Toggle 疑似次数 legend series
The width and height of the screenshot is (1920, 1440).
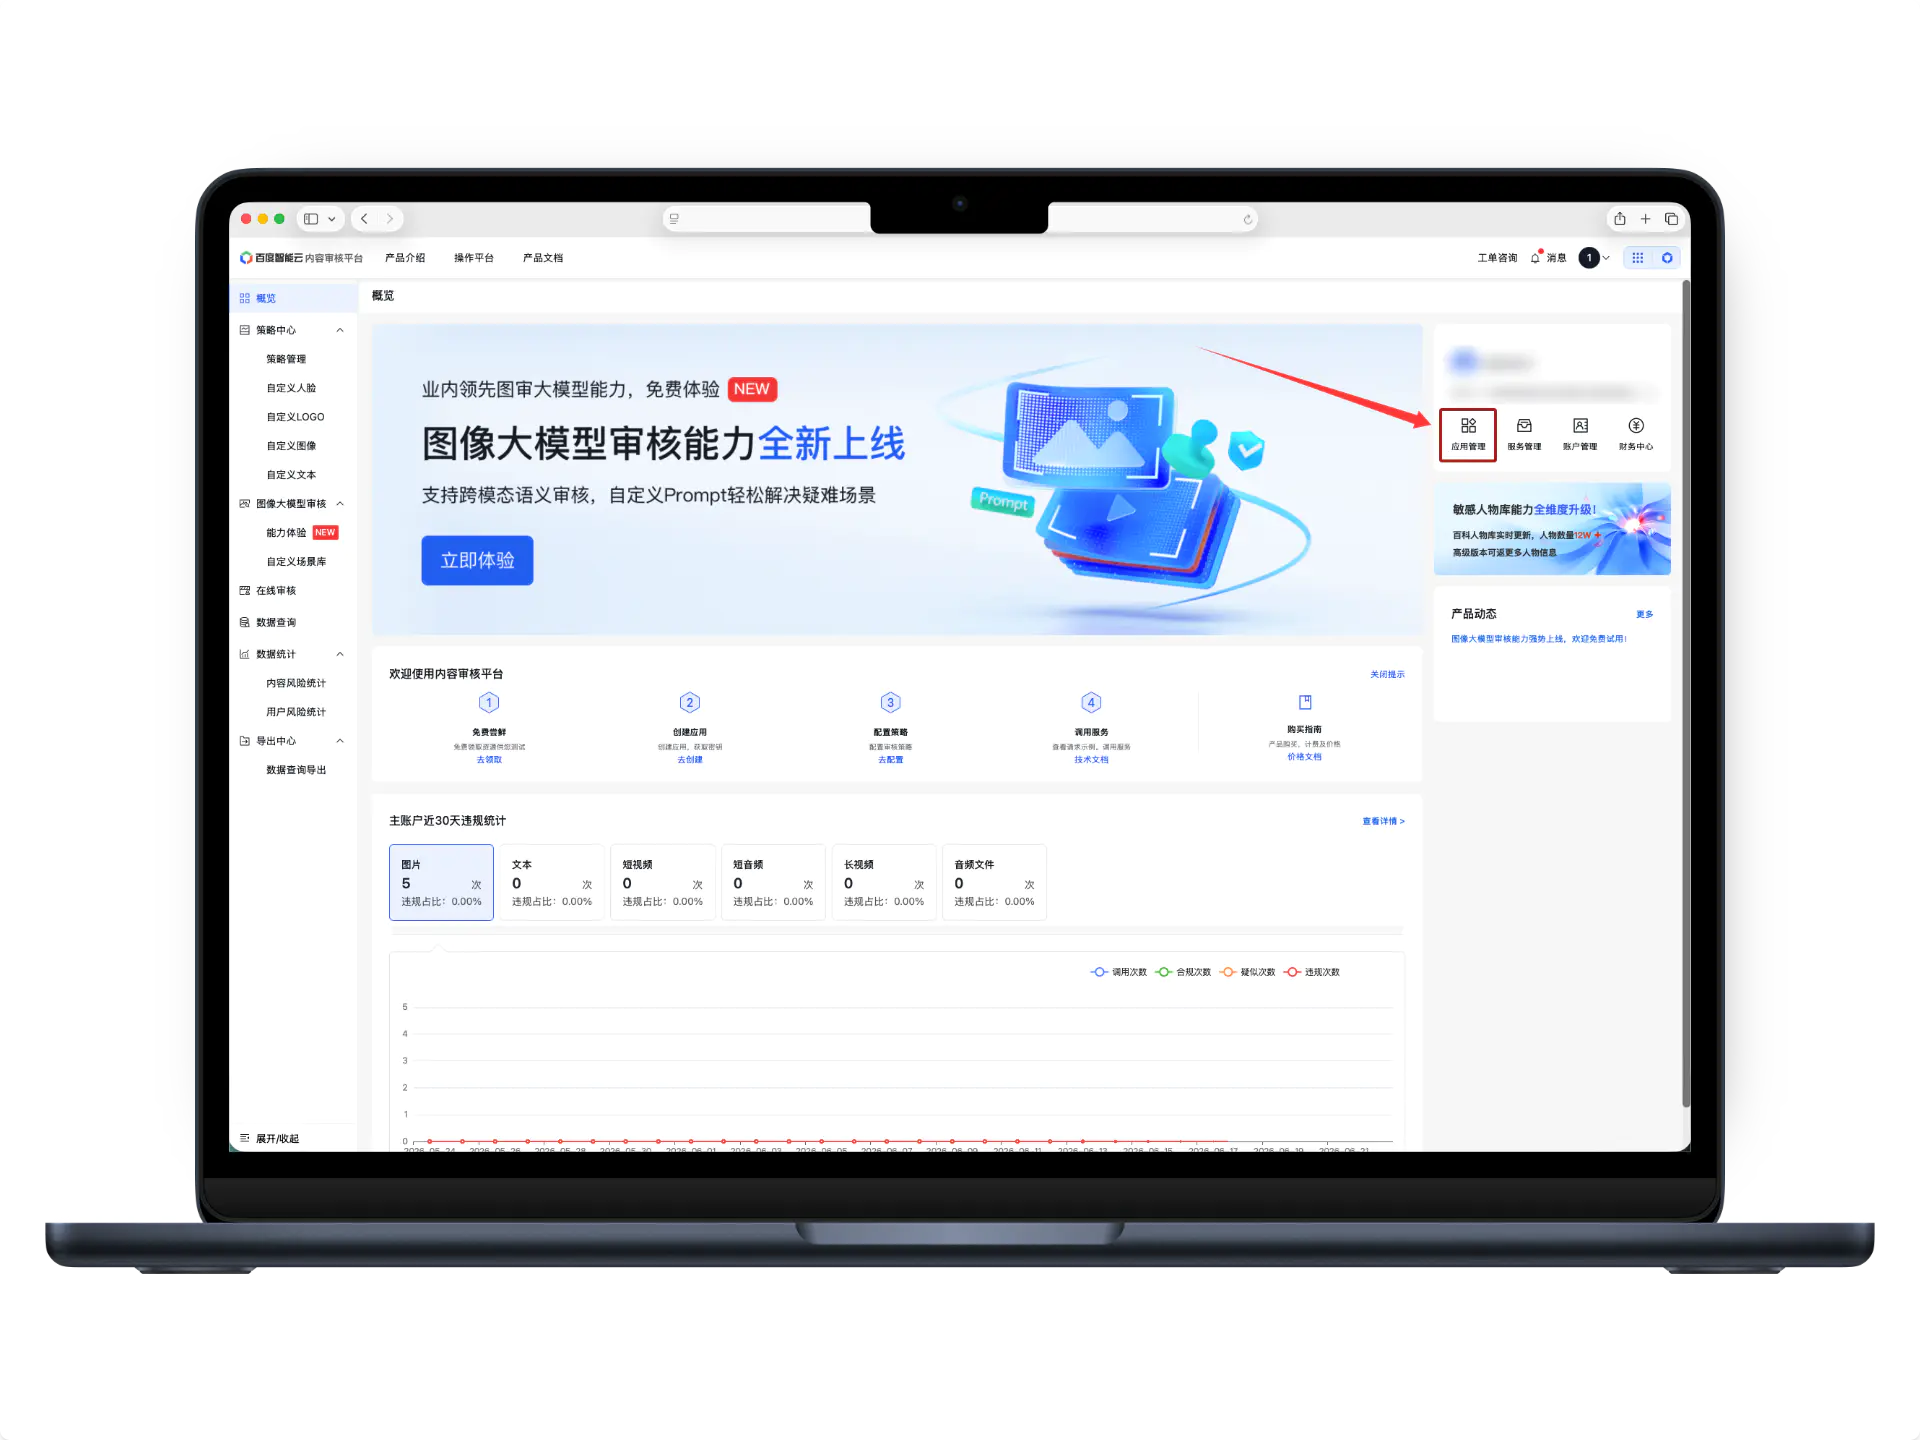[x=1247, y=972]
